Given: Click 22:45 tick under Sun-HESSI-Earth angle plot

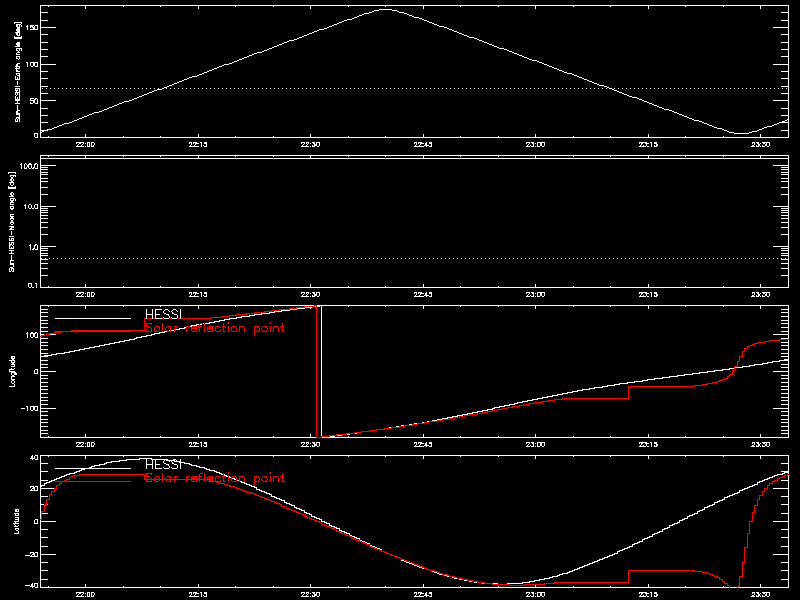Looking at the screenshot, I should click(x=422, y=145).
